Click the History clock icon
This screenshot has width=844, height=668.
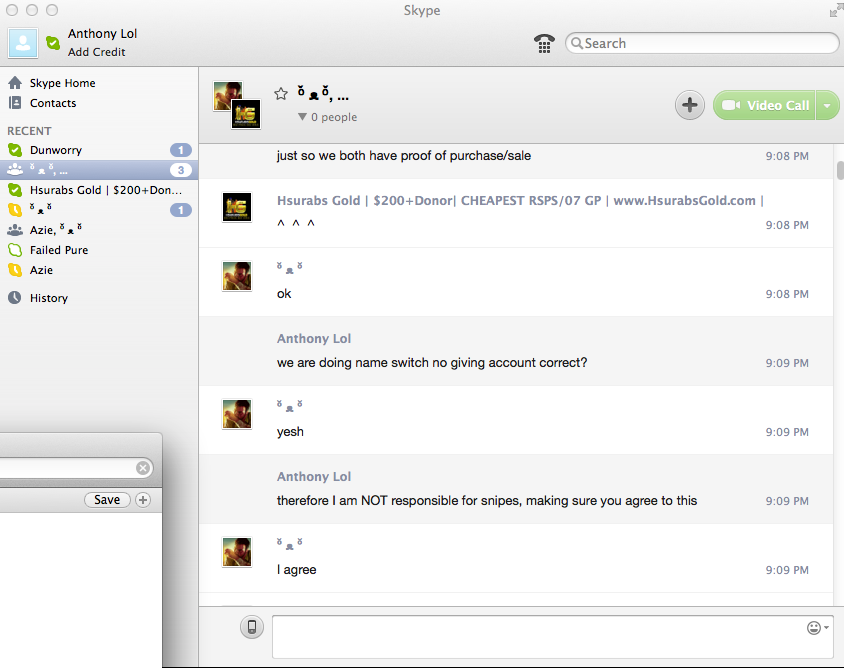tap(15, 297)
